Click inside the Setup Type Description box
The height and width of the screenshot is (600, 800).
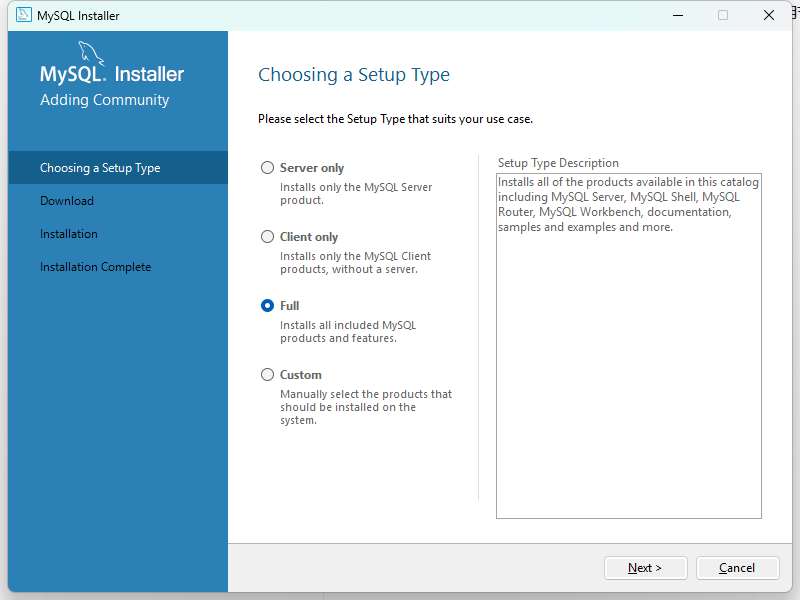click(x=629, y=346)
